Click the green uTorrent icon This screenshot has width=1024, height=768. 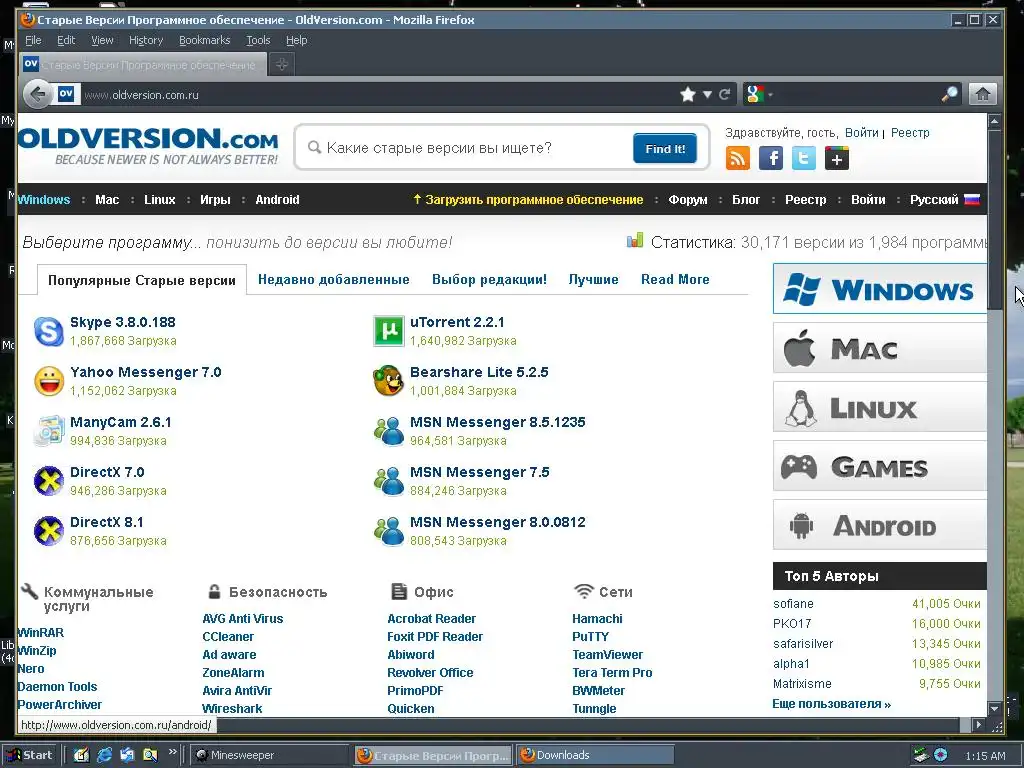[x=389, y=331]
